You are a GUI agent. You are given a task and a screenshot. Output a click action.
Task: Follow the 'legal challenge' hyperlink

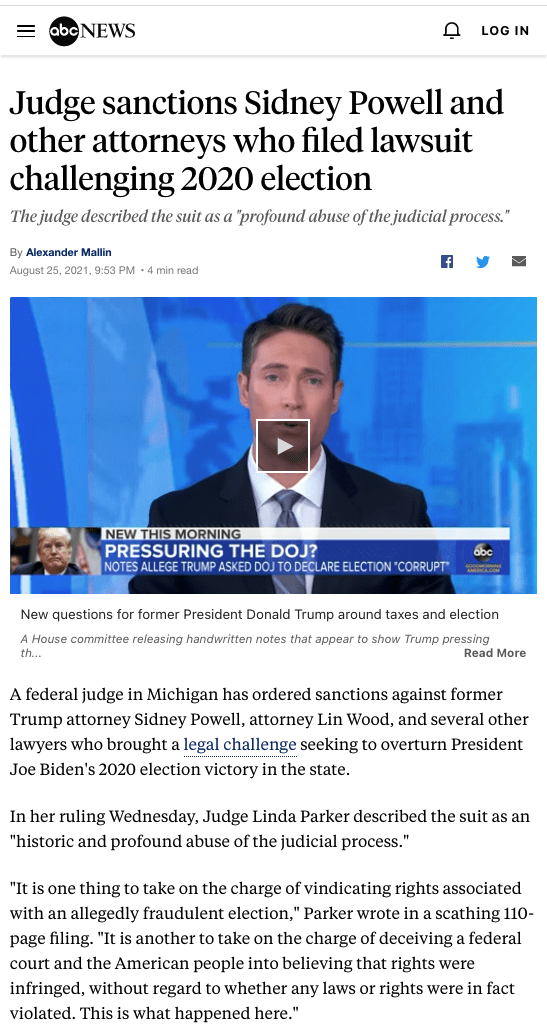click(x=240, y=744)
